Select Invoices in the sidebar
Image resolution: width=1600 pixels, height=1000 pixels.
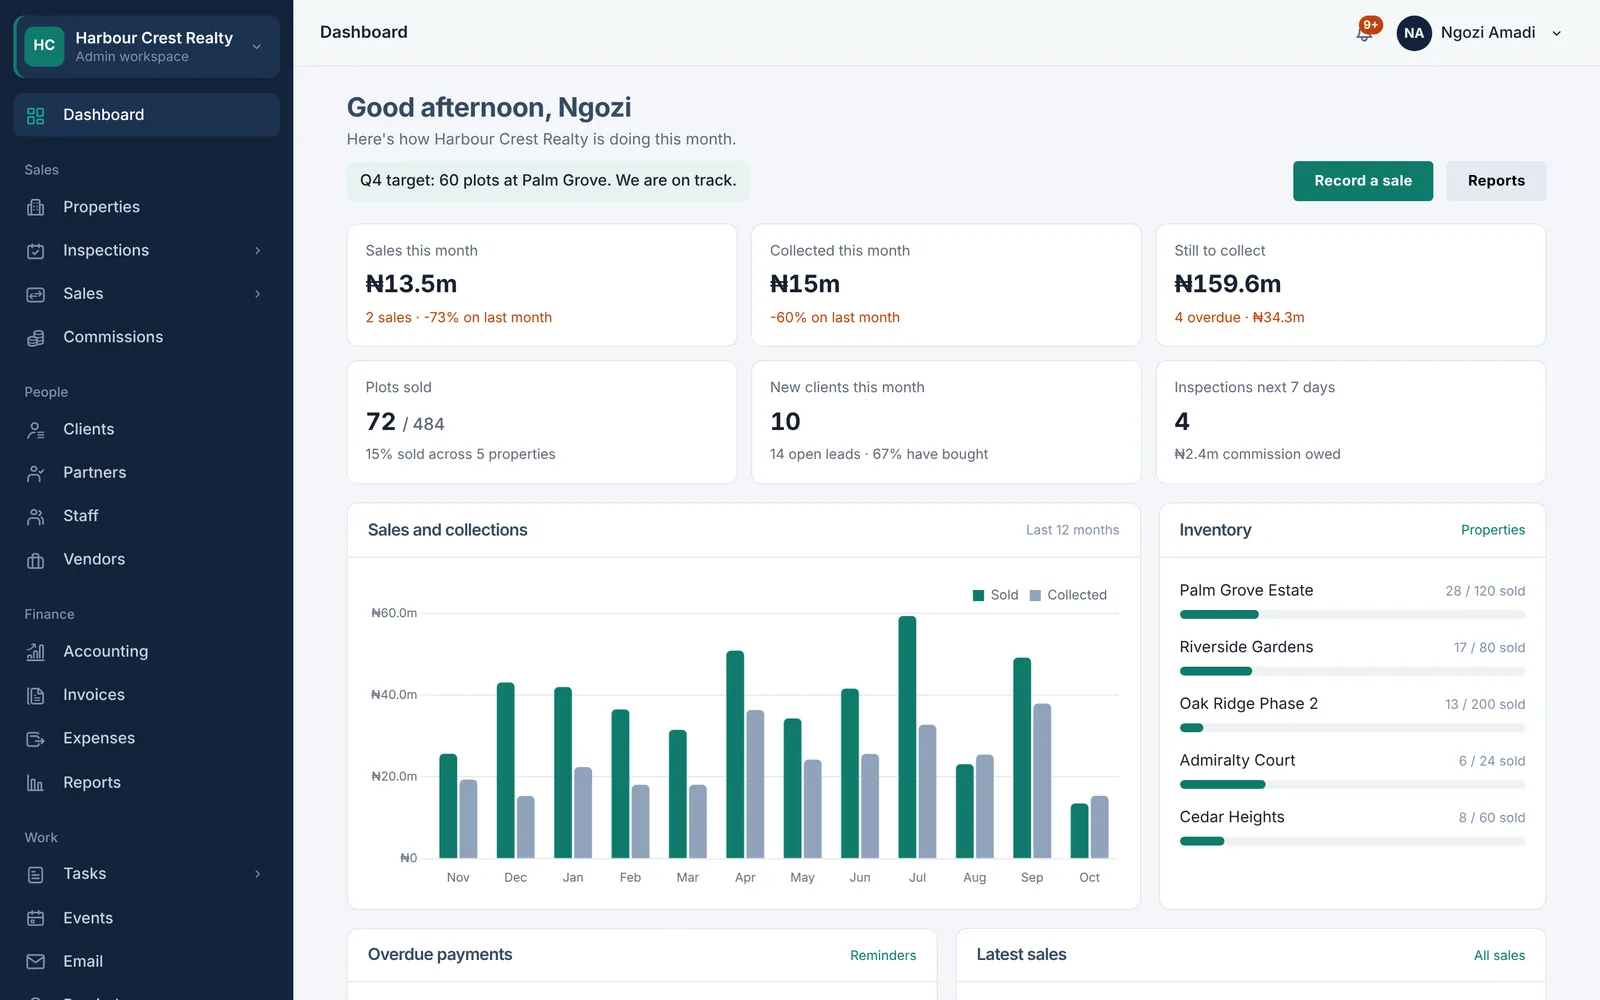(147, 695)
